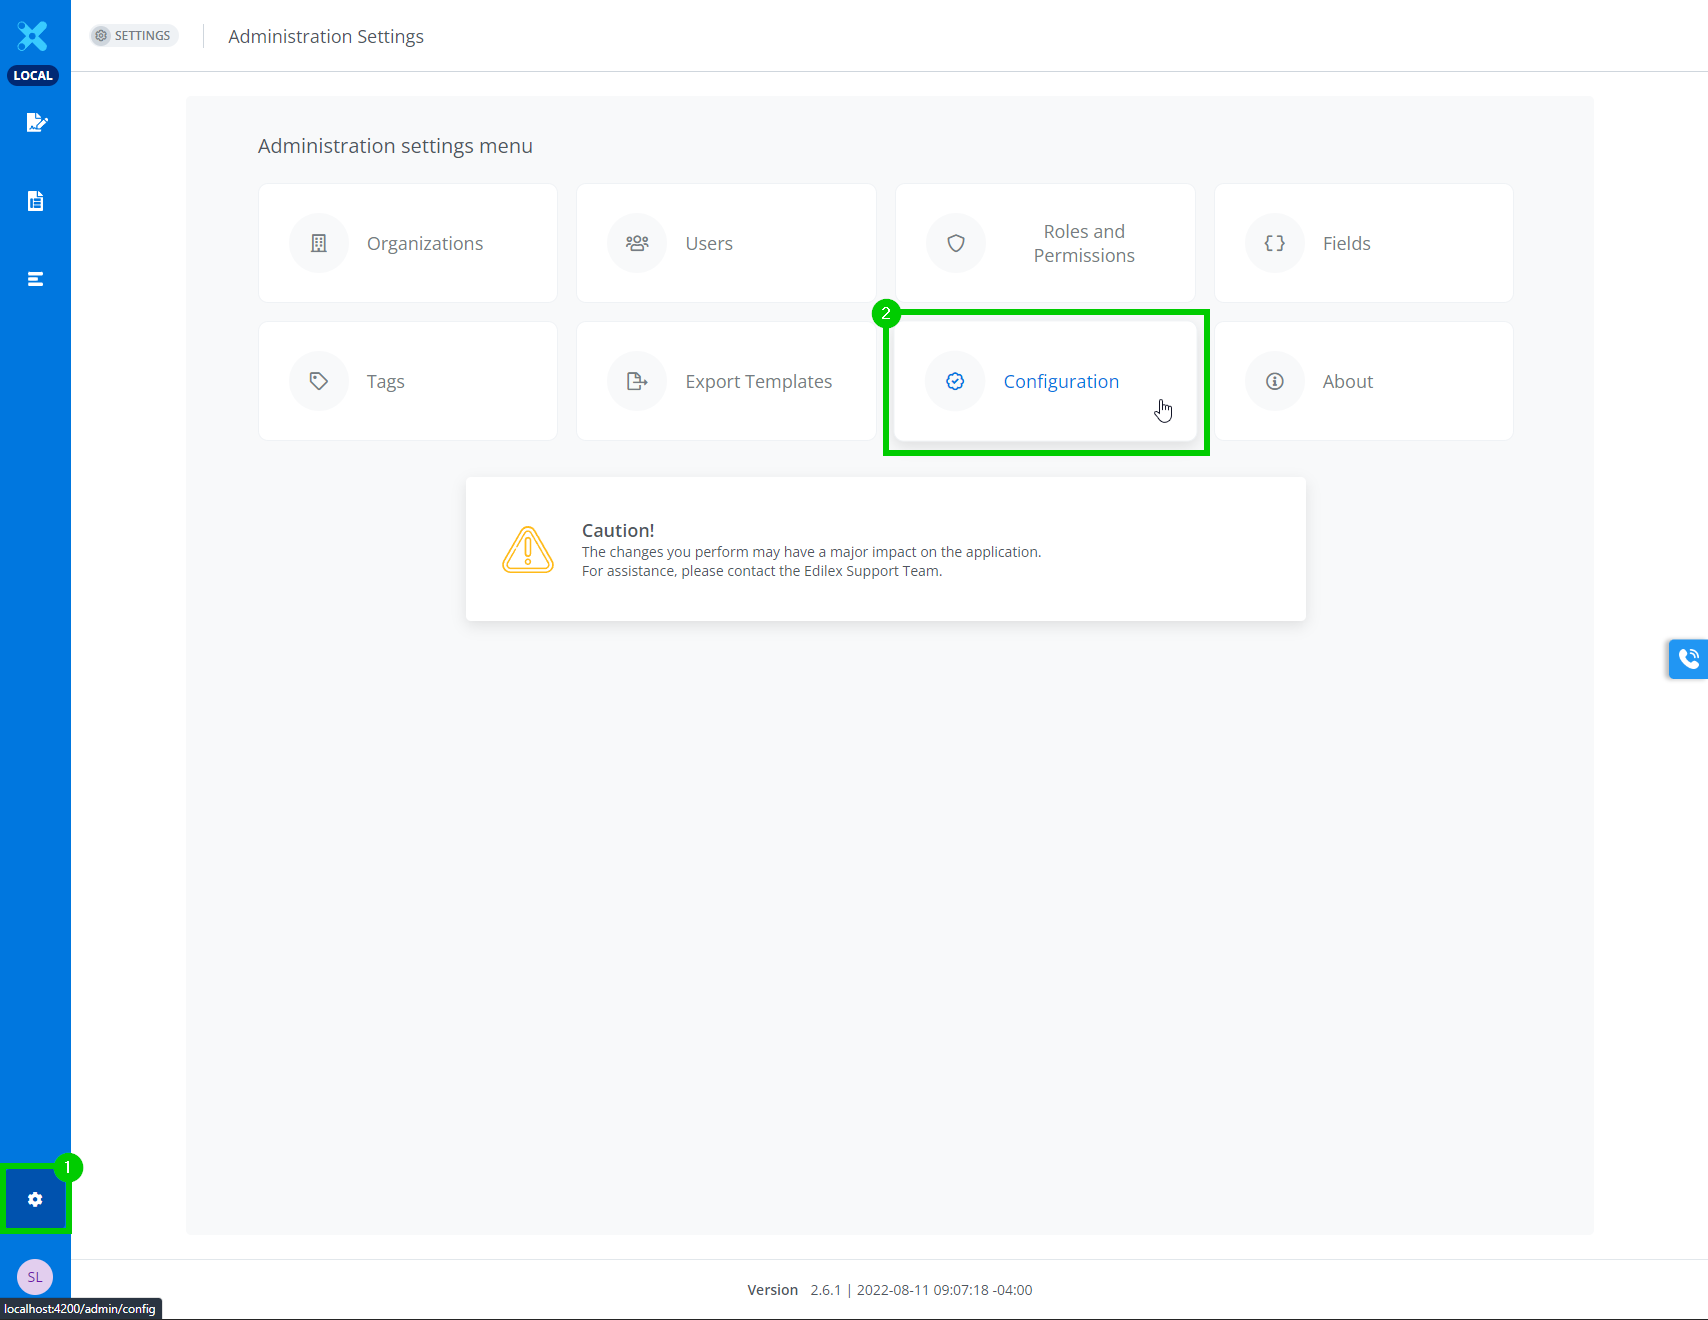Open the document editing icon in the sidebar
This screenshot has width=1708, height=1320.
36,123
